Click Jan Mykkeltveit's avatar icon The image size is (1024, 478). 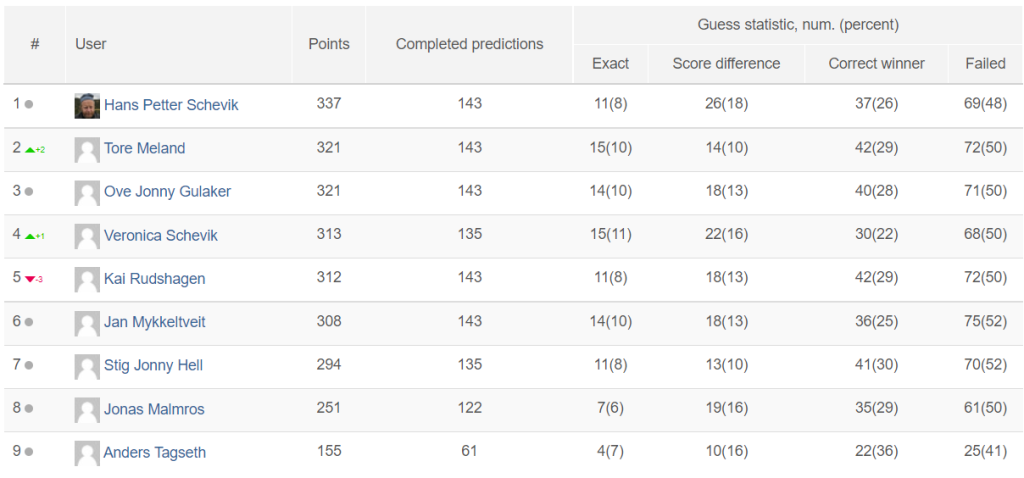point(87,323)
